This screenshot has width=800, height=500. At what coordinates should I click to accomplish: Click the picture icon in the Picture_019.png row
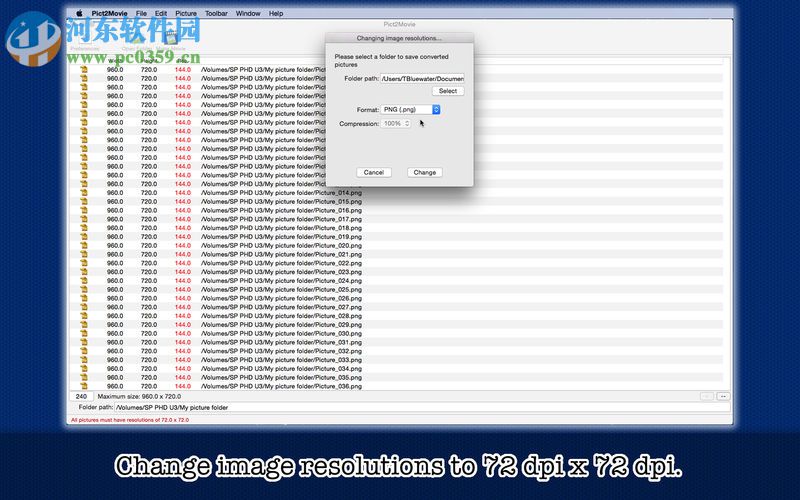(x=84, y=237)
